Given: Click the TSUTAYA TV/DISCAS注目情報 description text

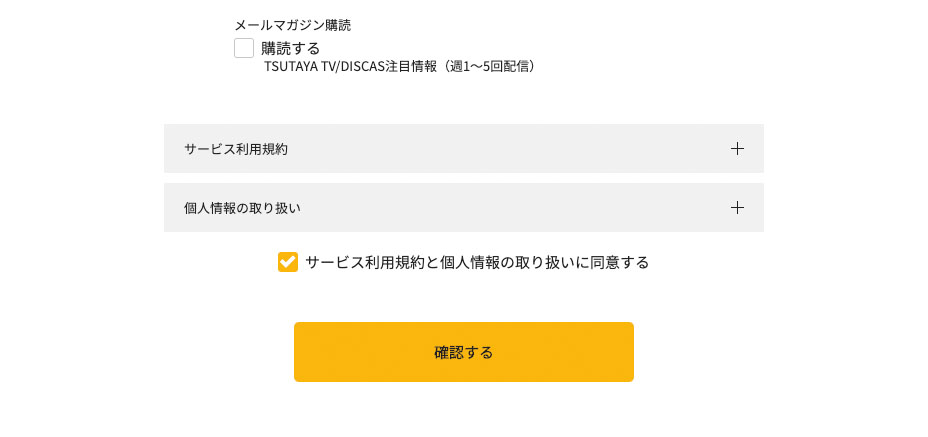Looking at the screenshot, I should pyautogui.click(x=350, y=66).
